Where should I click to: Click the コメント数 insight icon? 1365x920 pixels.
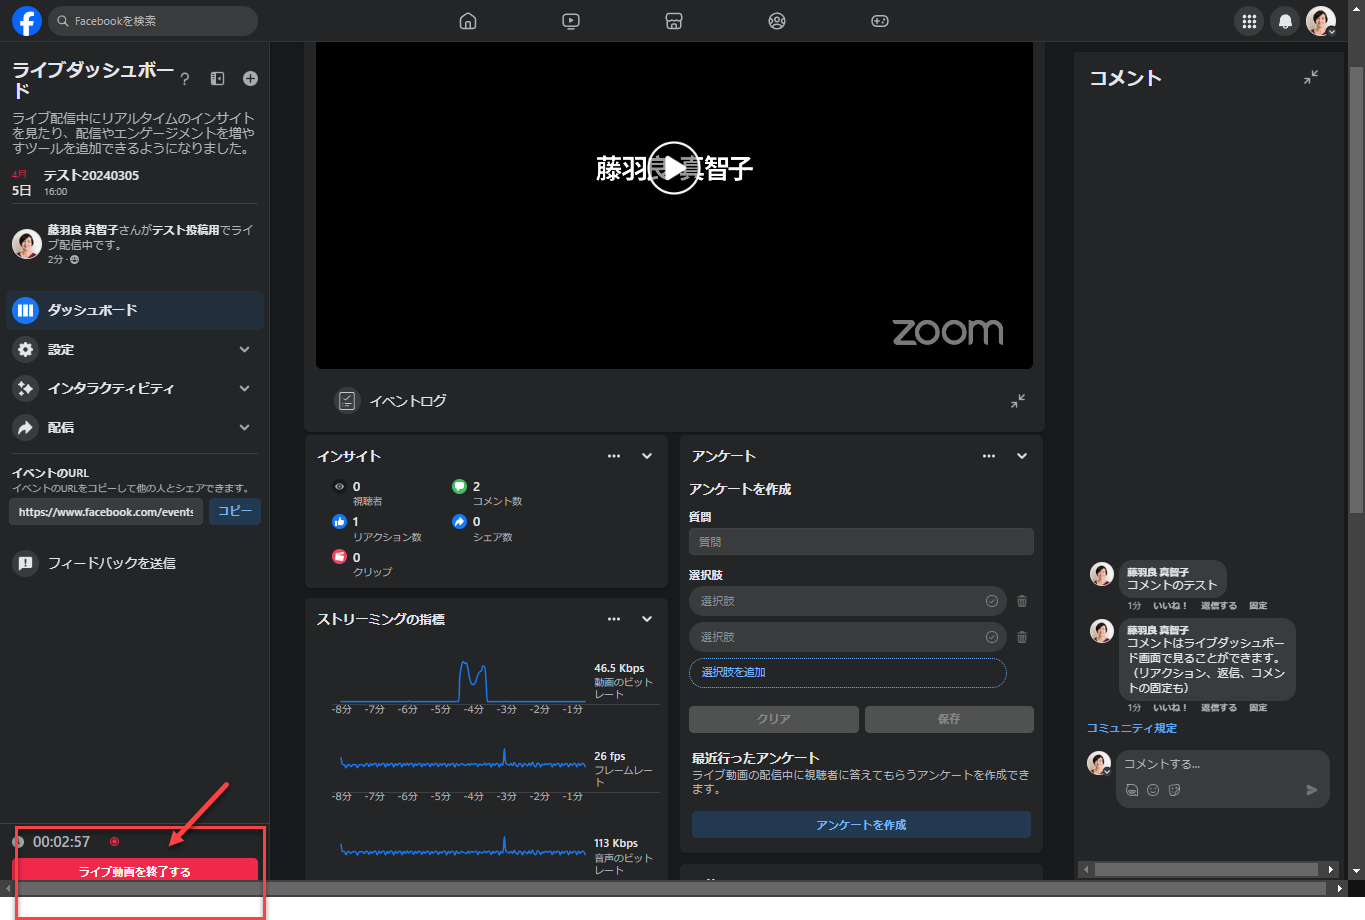[x=459, y=486]
